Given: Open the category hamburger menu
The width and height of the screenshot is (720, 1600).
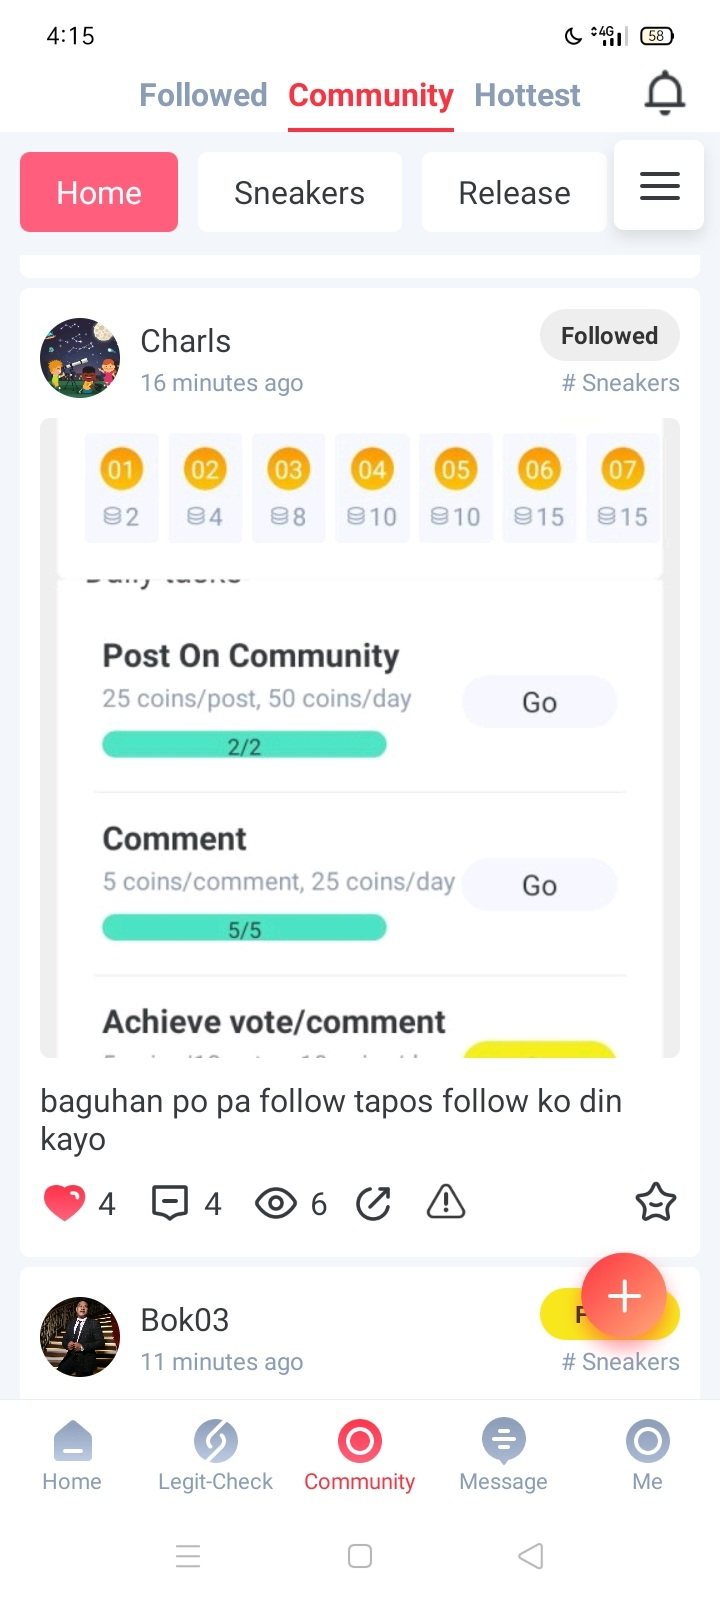Looking at the screenshot, I should pyautogui.click(x=659, y=186).
